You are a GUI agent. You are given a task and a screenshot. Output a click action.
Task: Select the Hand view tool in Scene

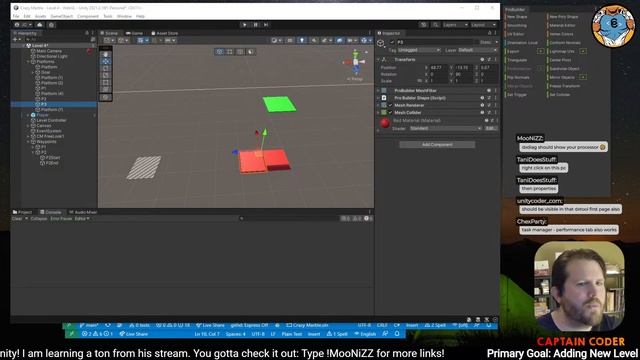(106, 54)
